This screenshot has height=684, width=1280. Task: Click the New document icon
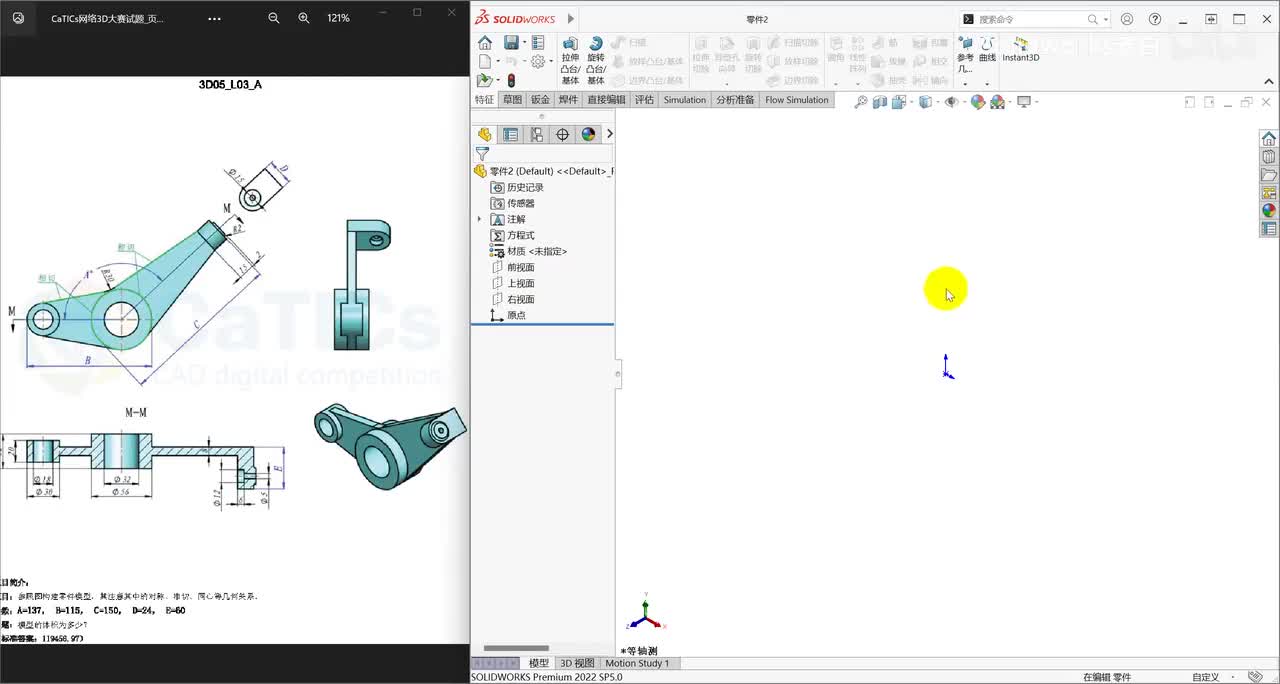coord(484,62)
